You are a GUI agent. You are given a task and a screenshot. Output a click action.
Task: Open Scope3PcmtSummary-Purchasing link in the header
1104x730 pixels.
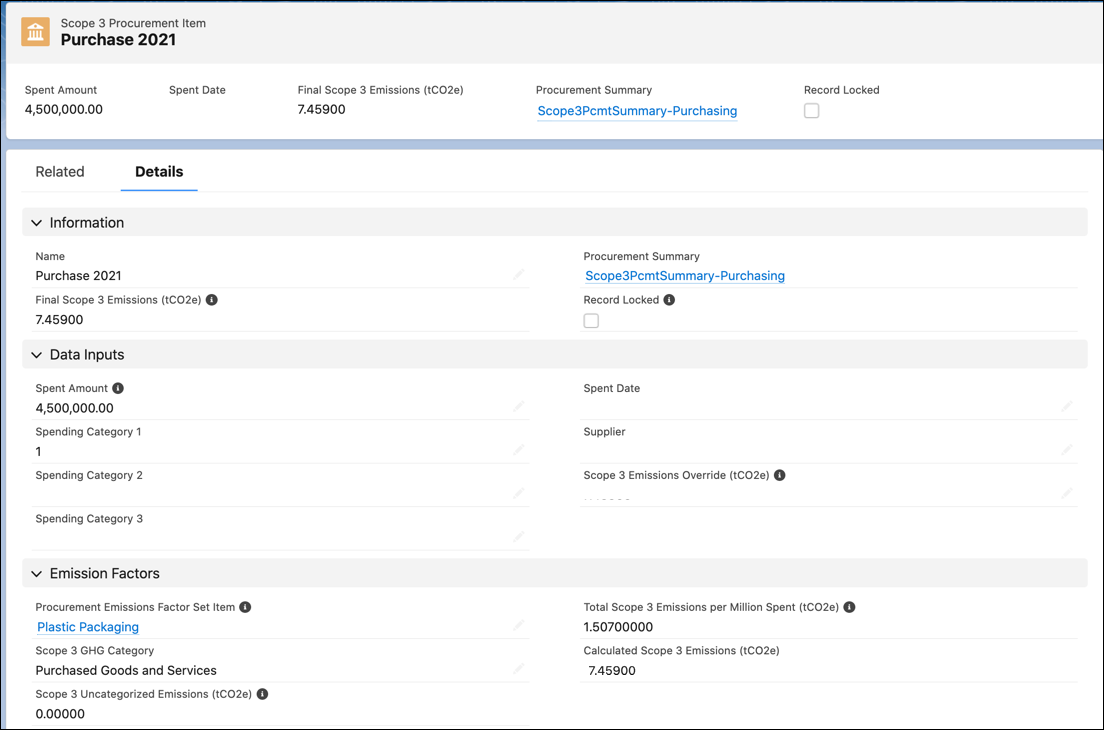click(x=637, y=111)
